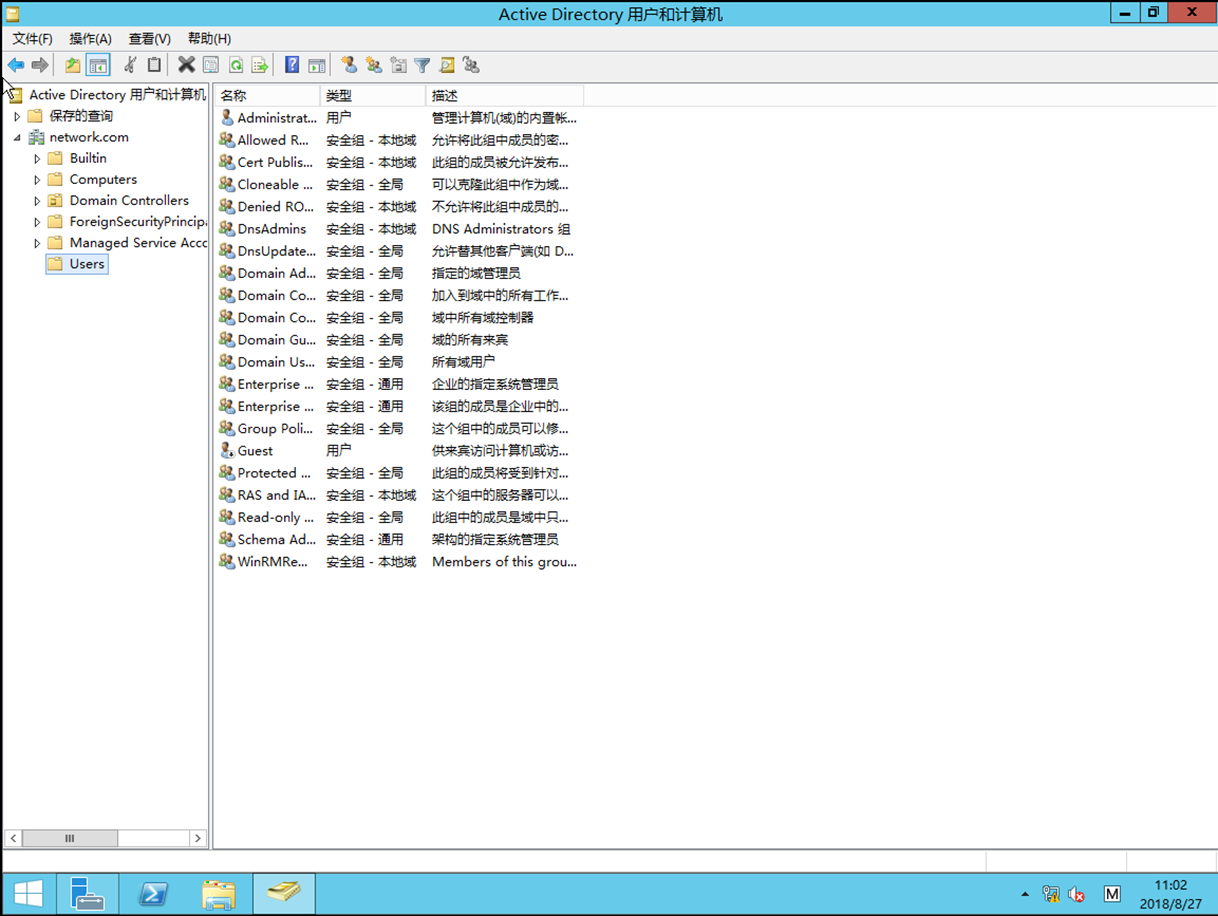Open the 操作(A) menu

coord(90,38)
